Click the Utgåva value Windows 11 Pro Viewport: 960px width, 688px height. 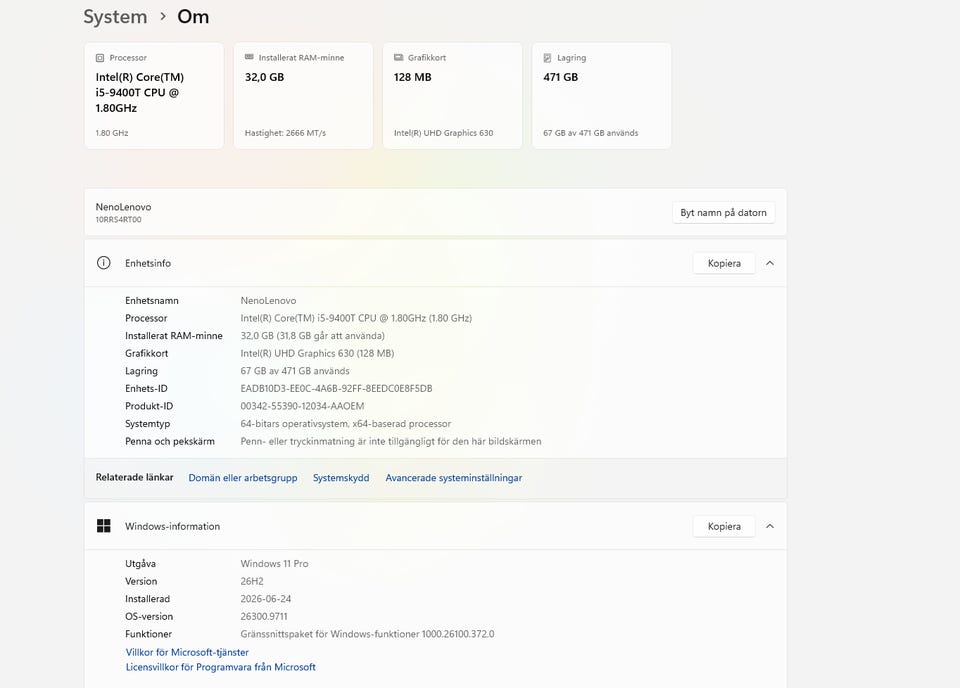274,564
